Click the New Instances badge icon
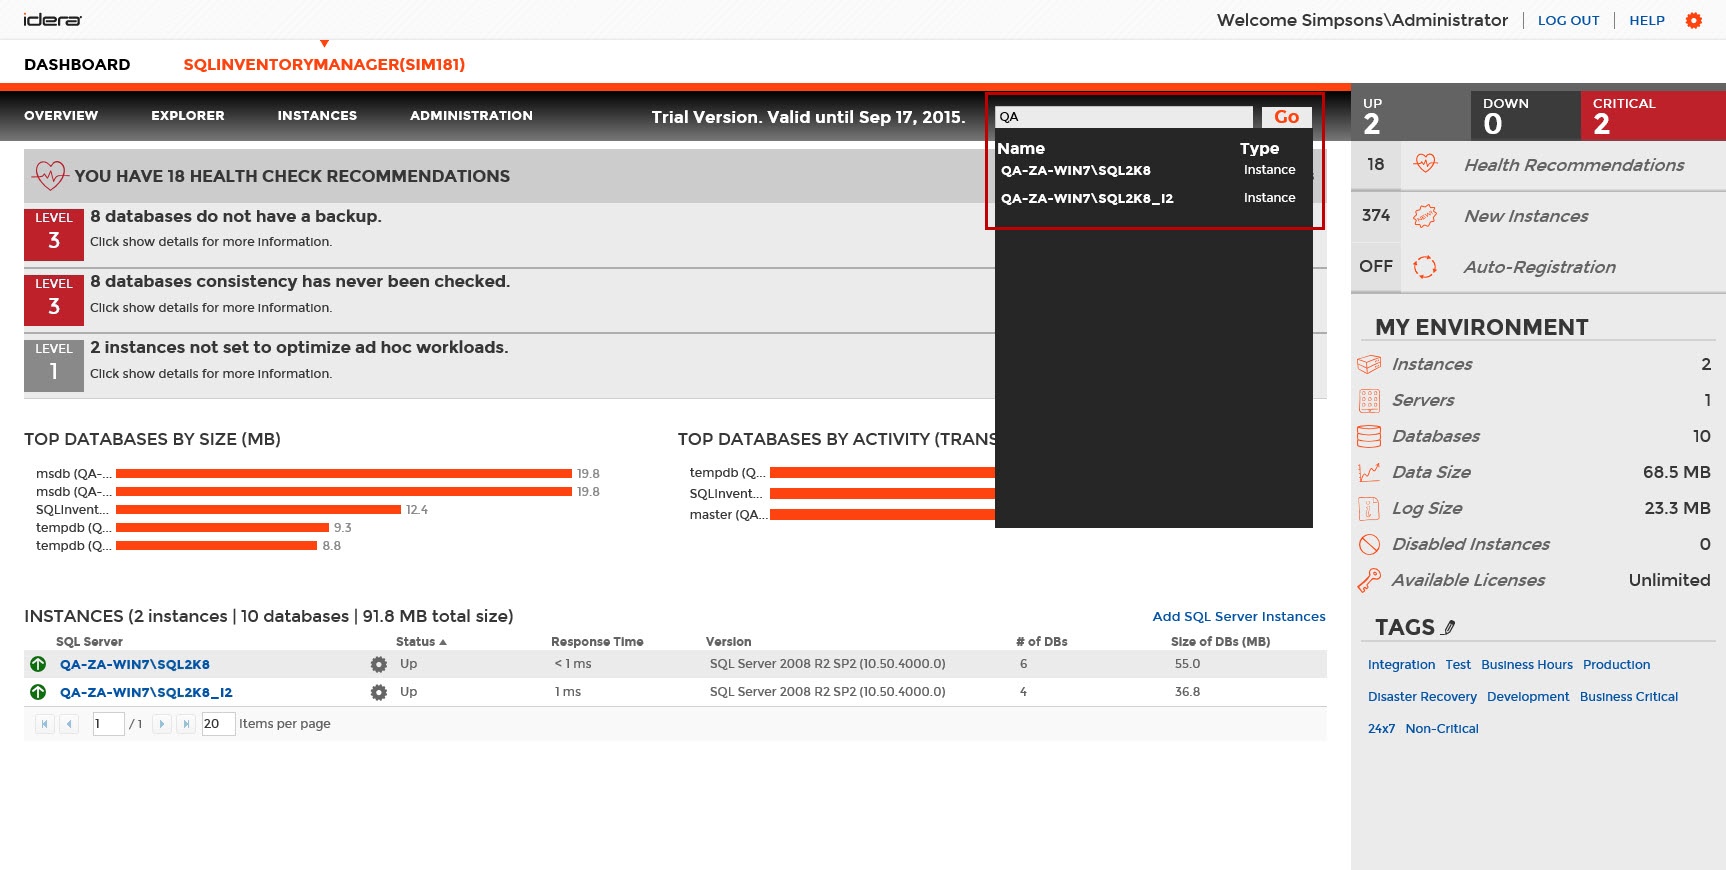The width and height of the screenshot is (1726, 870). (x=1425, y=215)
